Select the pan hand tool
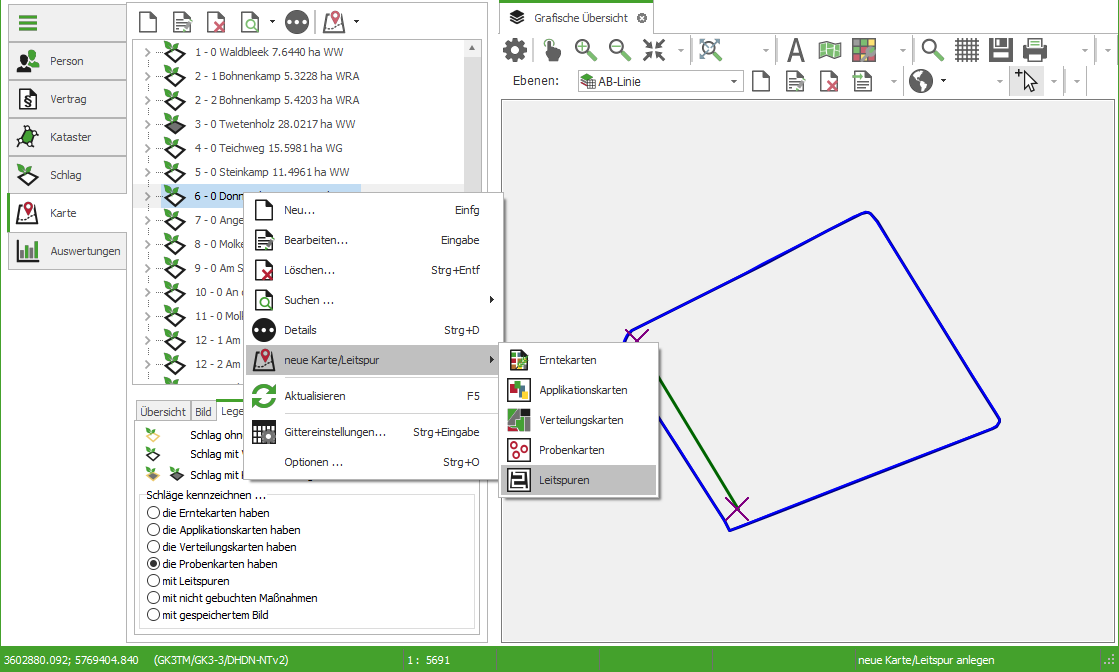This screenshot has height=672, width=1119. coord(552,50)
